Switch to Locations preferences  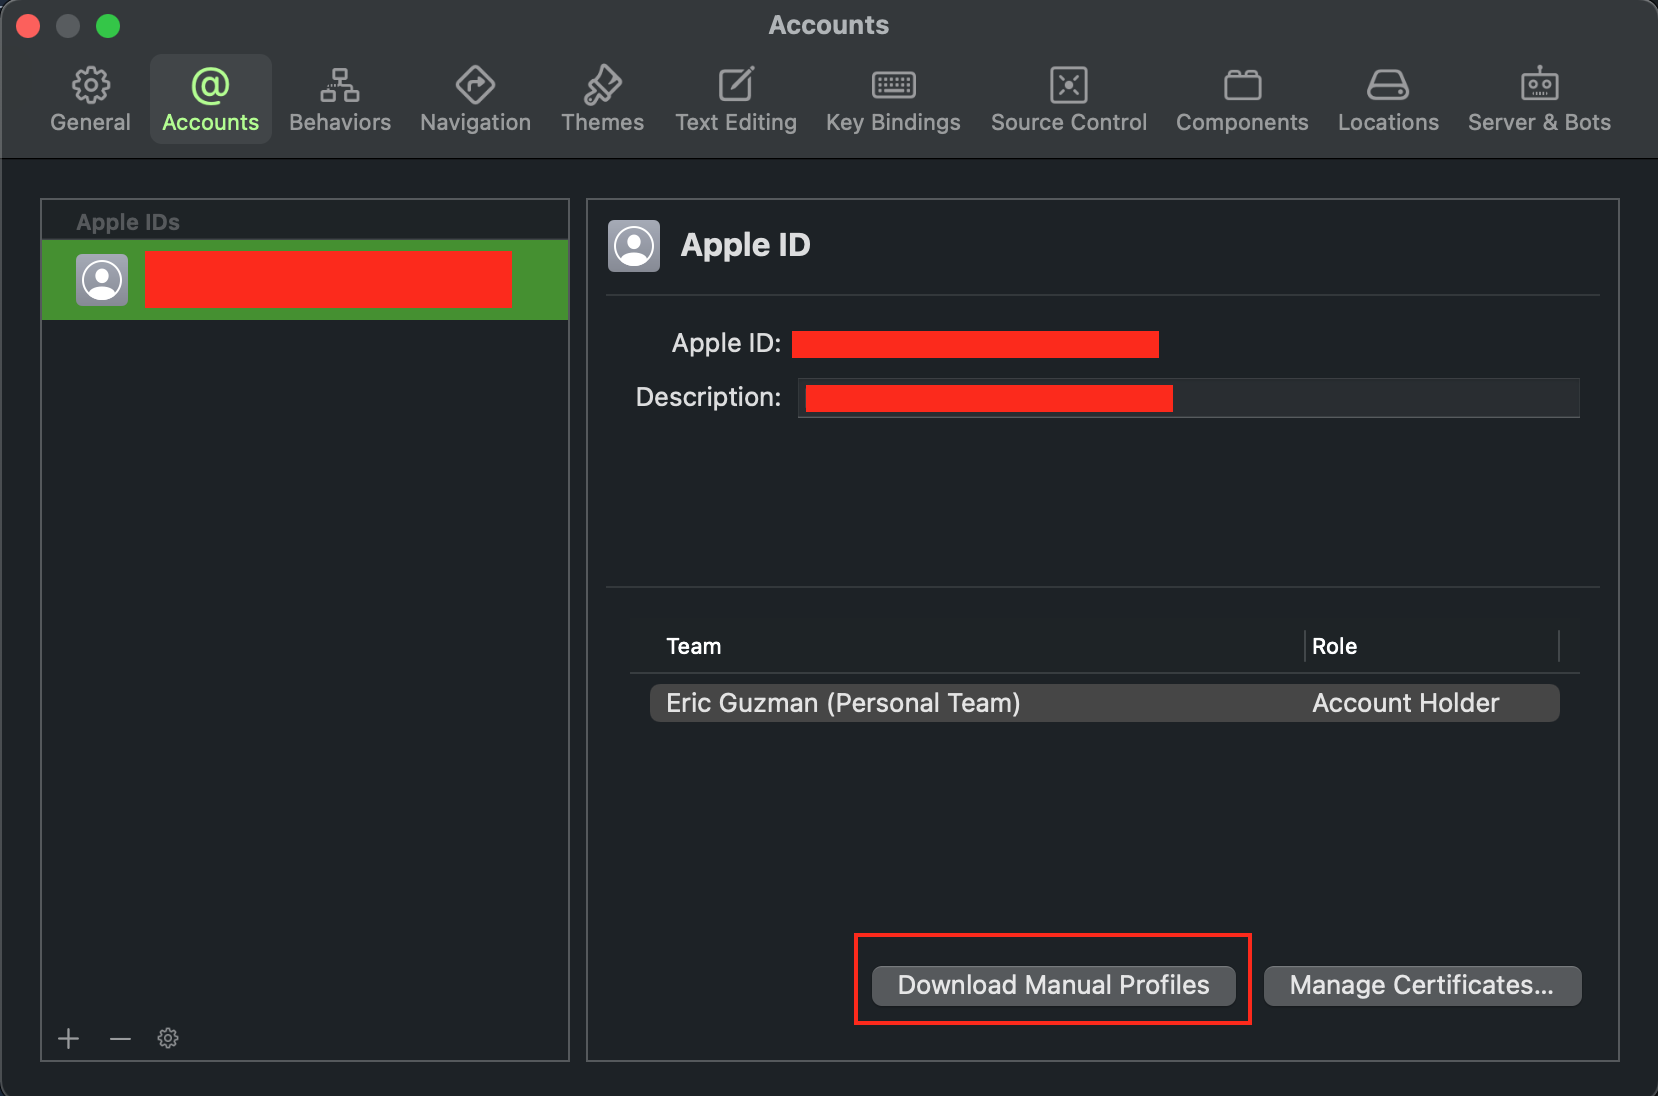pos(1388,99)
